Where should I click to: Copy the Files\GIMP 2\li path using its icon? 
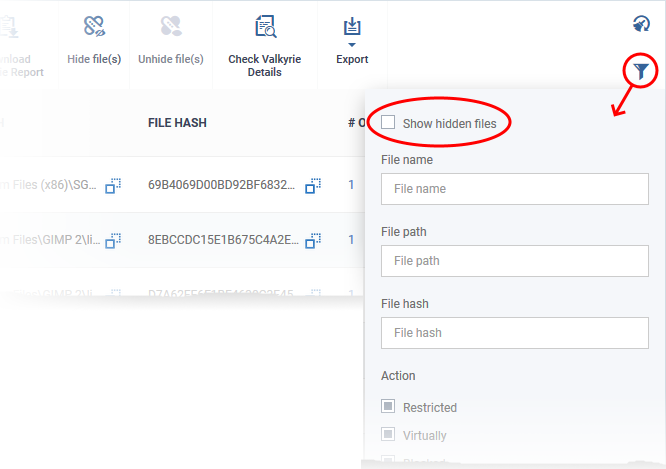(113, 240)
